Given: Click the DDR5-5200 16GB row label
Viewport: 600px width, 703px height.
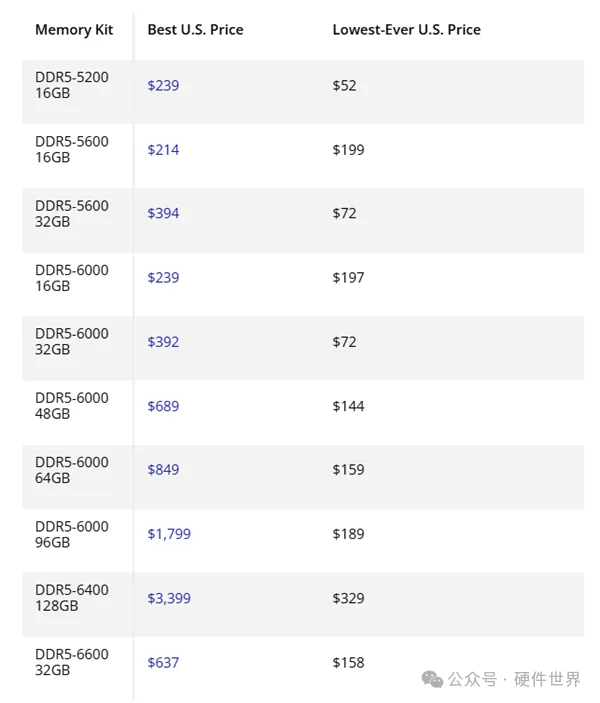Looking at the screenshot, I should (72, 85).
